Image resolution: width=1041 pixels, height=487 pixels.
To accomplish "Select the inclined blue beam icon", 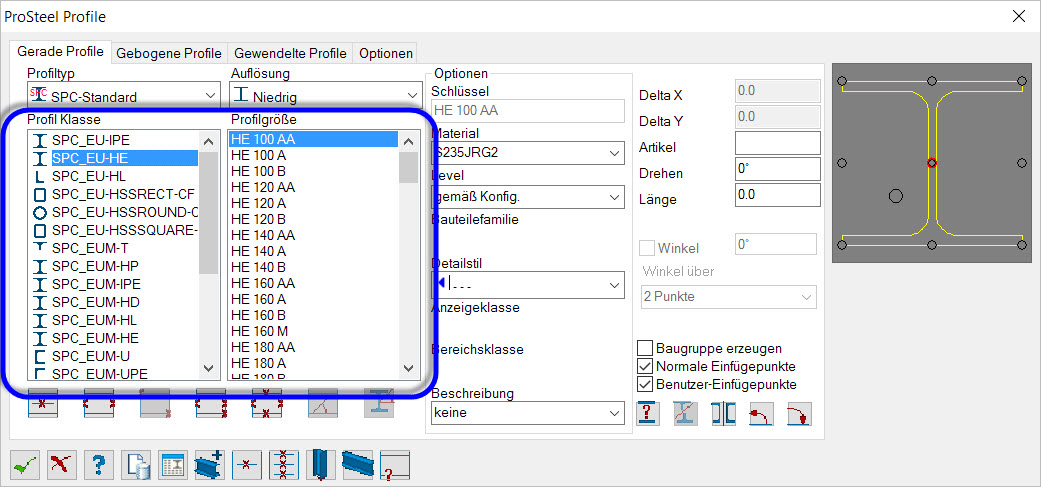I will click(357, 465).
